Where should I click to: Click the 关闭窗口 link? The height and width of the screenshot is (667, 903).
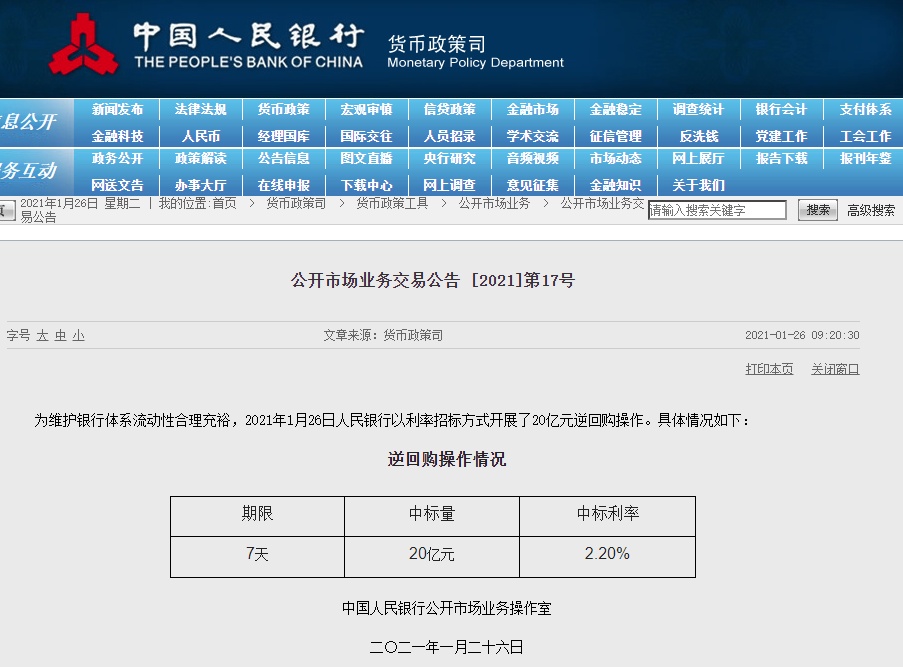835,368
